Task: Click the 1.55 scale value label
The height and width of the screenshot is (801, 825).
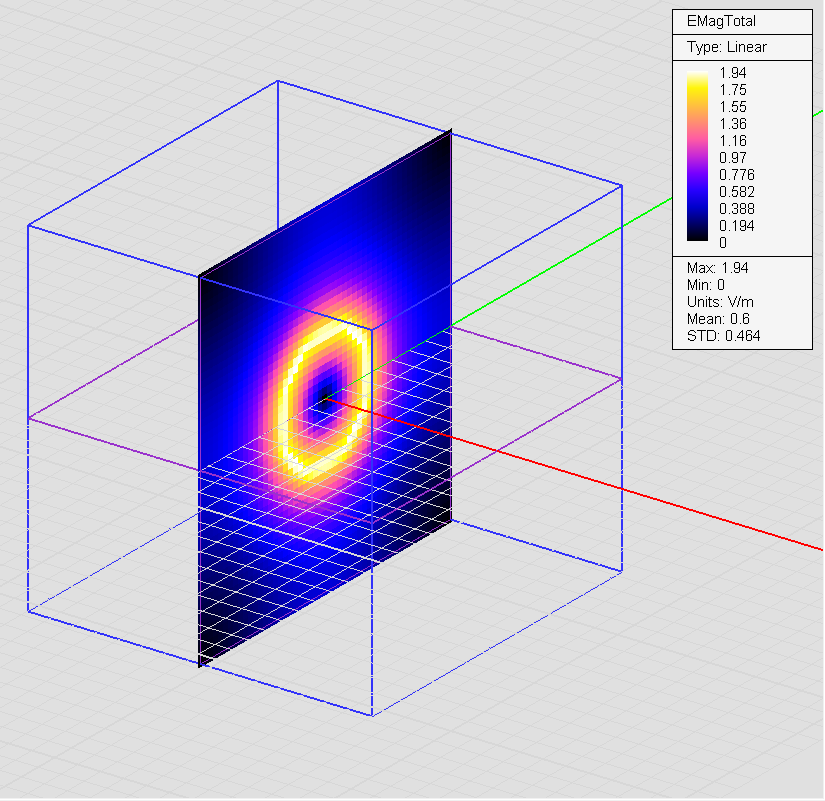Action: click(x=733, y=106)
